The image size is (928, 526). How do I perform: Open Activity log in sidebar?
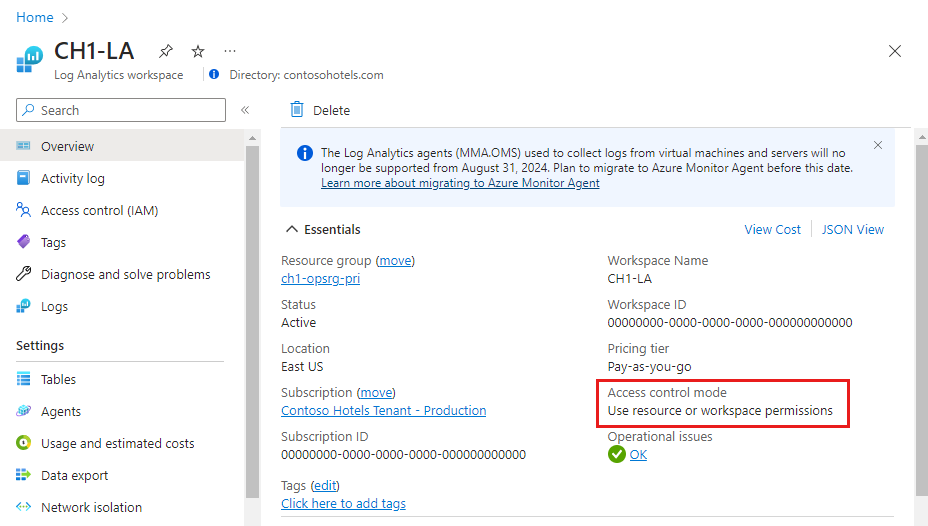[72, 178]
